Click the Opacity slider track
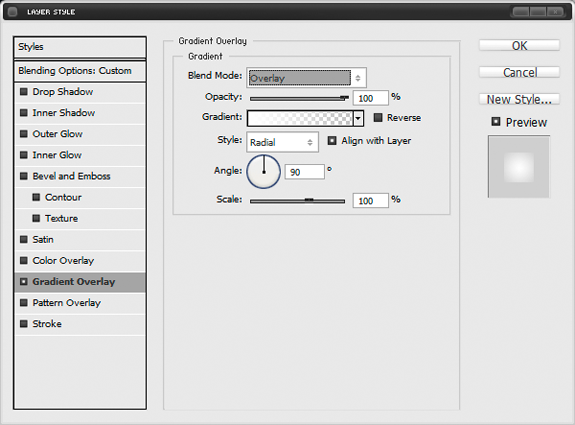575x425 pixels. point(297,98)
